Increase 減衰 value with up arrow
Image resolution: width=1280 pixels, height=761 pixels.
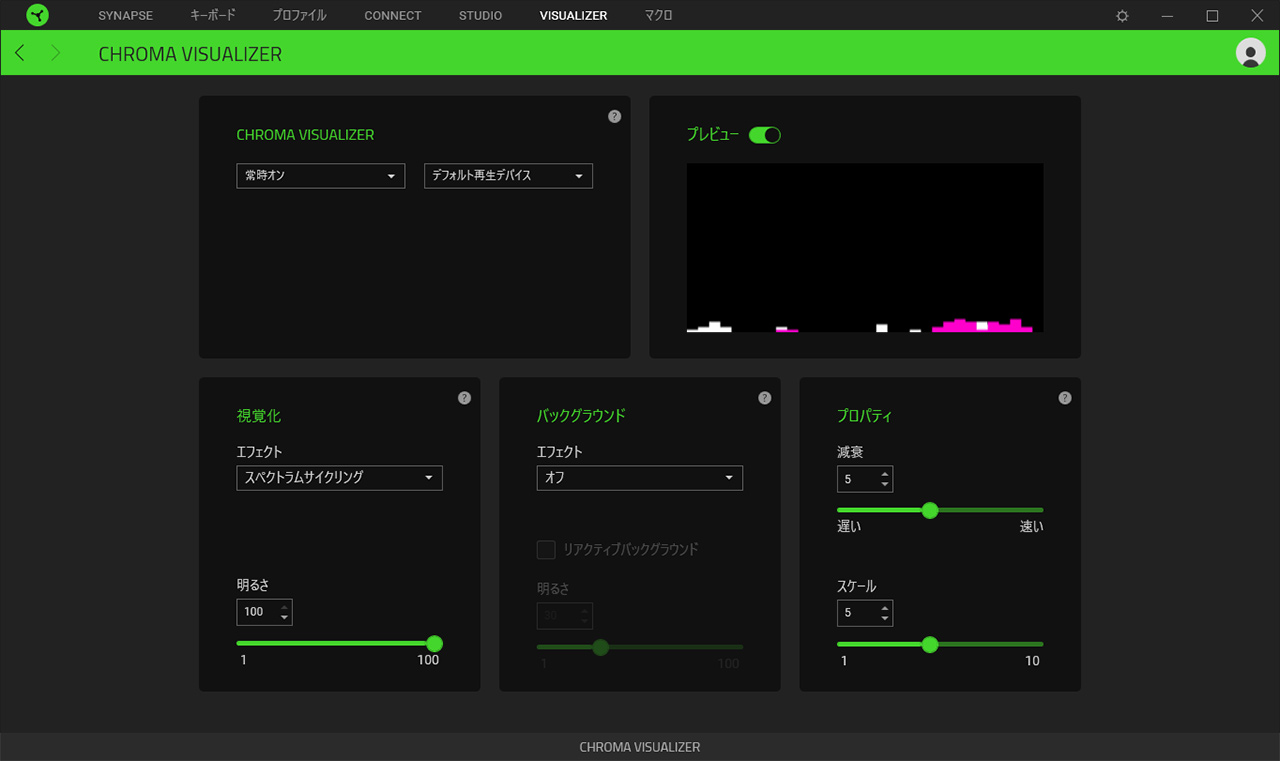(x=885, y=473)
